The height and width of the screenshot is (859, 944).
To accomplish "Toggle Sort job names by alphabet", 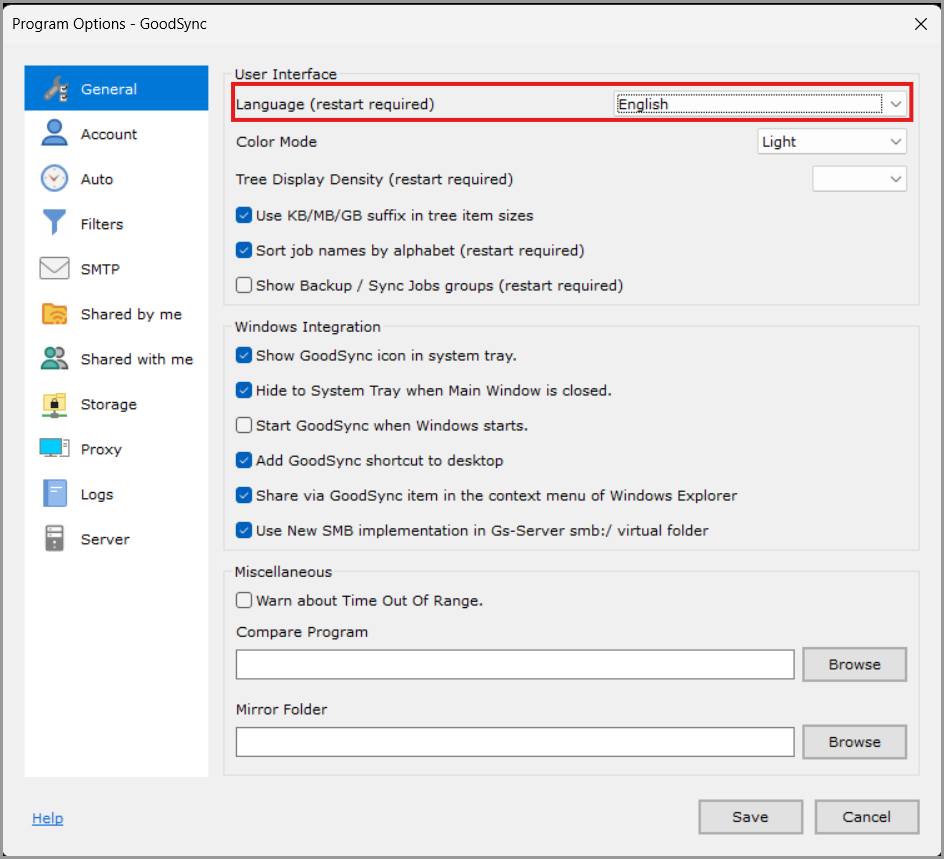I will tap(244, 250).
